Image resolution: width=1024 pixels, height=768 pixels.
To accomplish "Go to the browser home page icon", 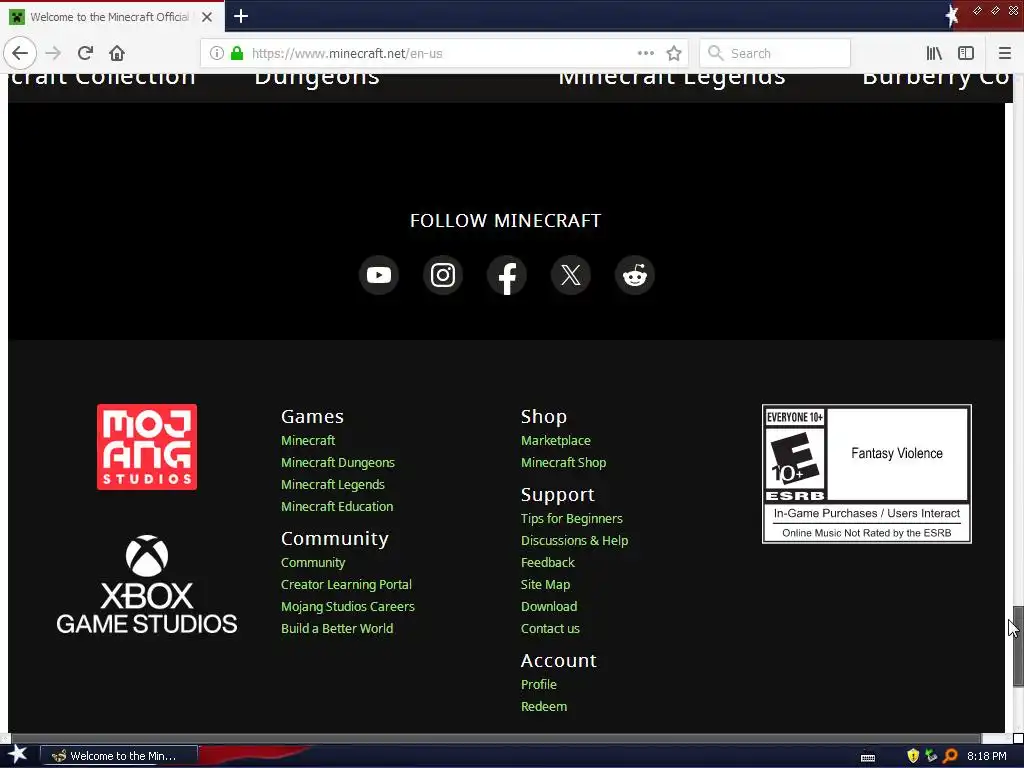I will (117, 53).
